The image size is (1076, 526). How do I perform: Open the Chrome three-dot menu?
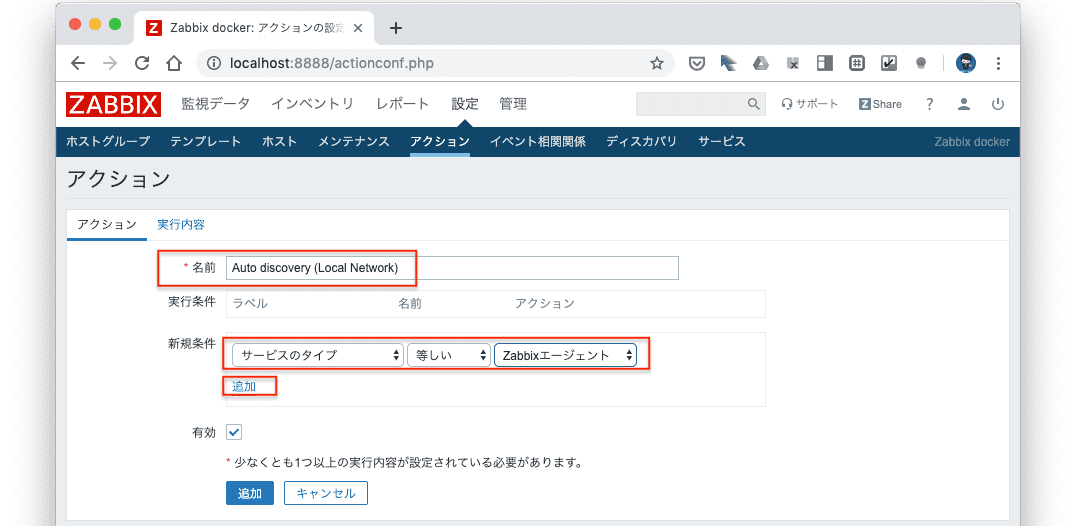pos(998,64)
